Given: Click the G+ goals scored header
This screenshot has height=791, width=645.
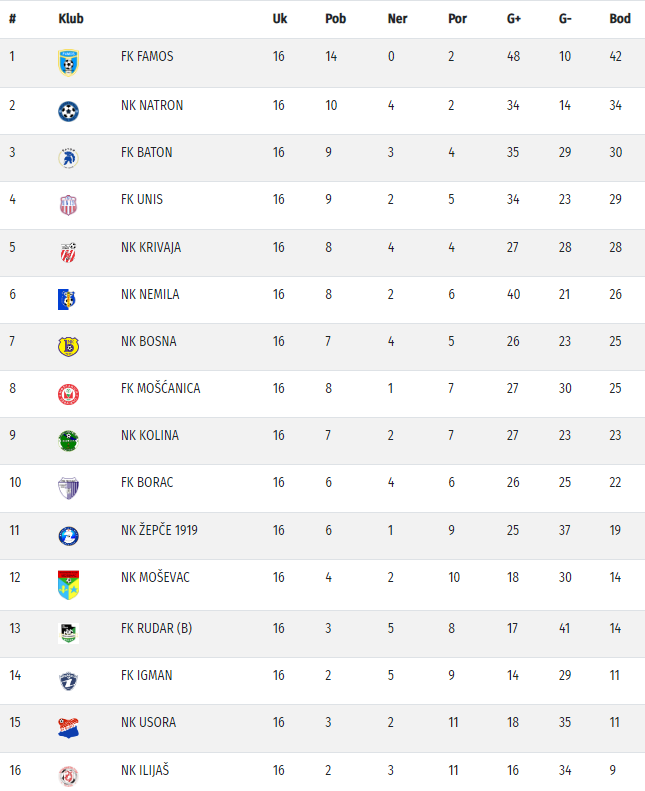Looking at the screenshot, I should click(514, 19).
